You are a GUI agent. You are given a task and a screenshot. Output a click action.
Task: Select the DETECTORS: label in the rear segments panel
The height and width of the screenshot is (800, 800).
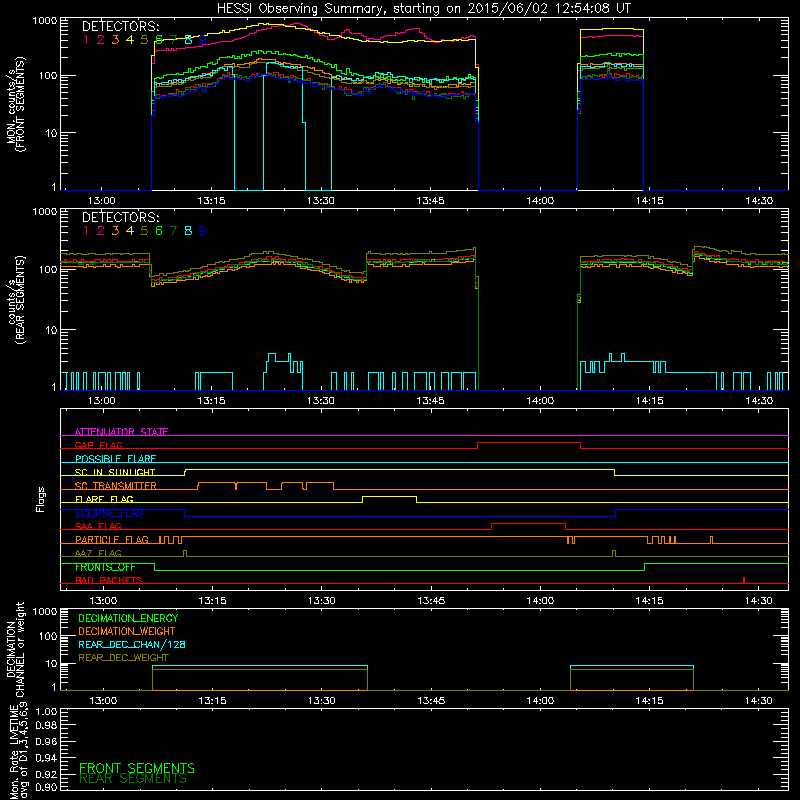120,217
